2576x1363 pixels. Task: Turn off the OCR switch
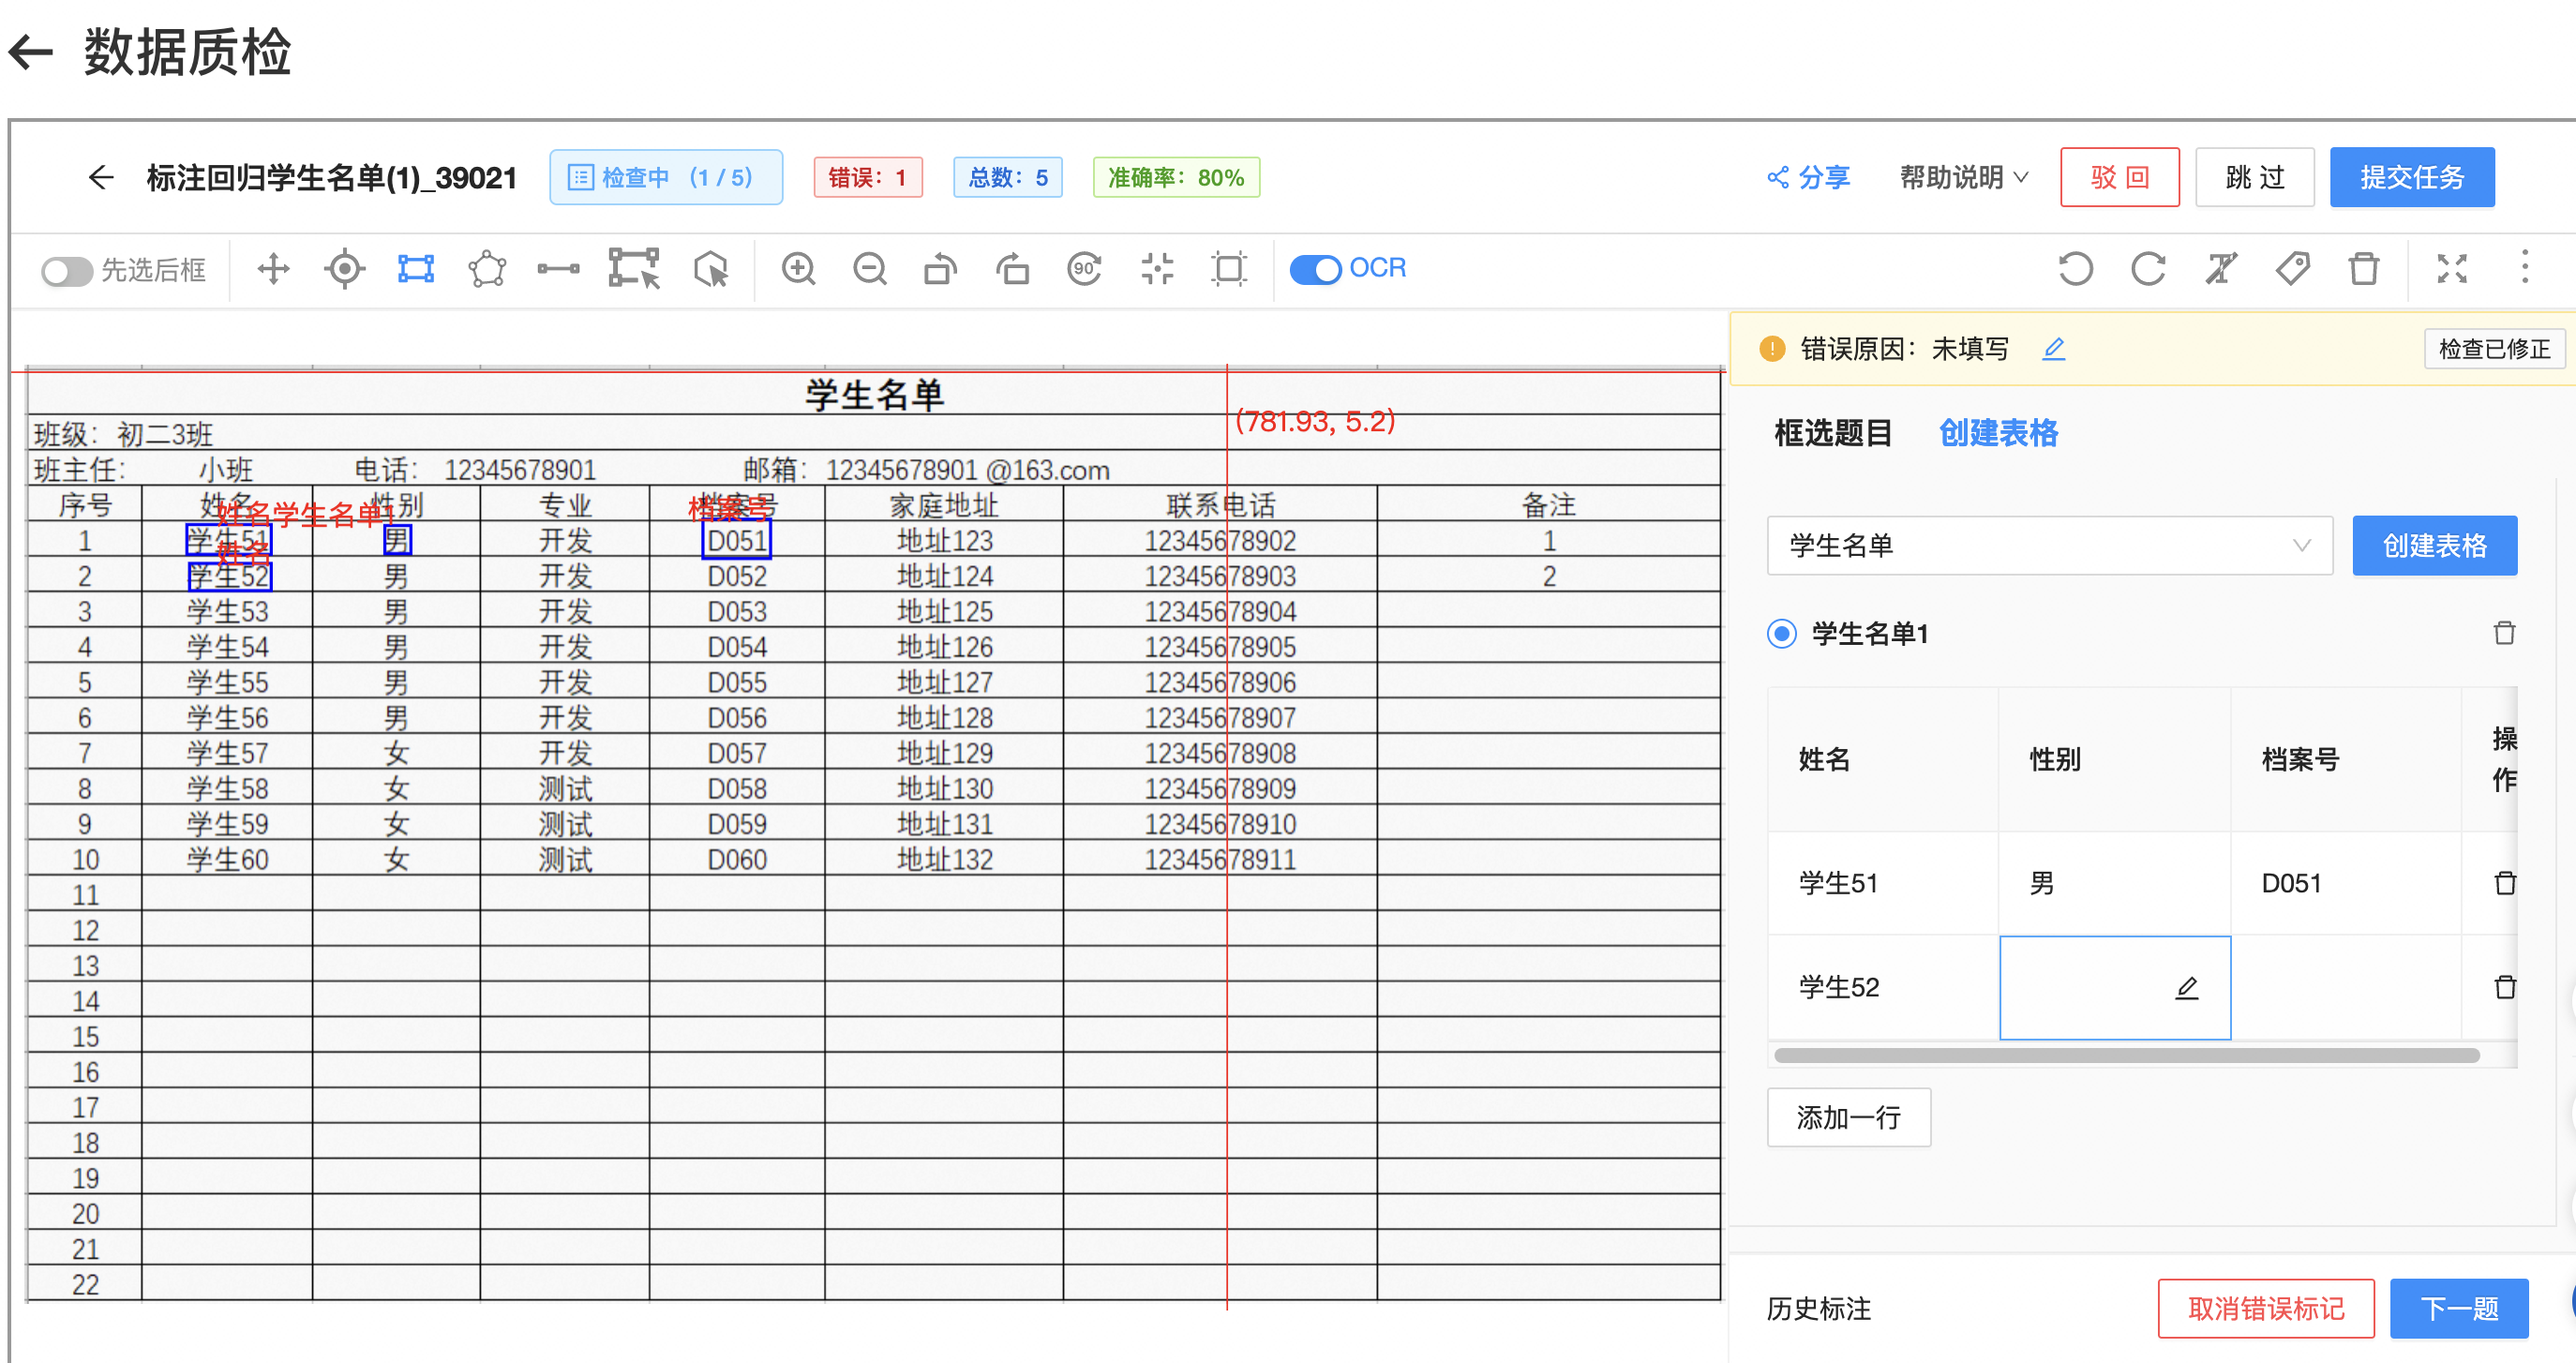[1315, 269]
